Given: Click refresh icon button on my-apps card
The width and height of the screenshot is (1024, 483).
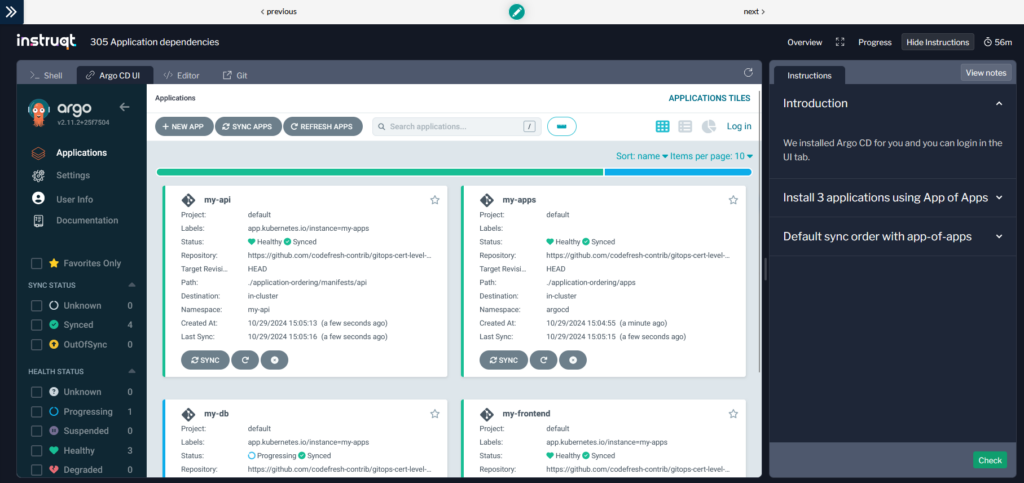Looking at the screenshot, I should coord(543,360).
